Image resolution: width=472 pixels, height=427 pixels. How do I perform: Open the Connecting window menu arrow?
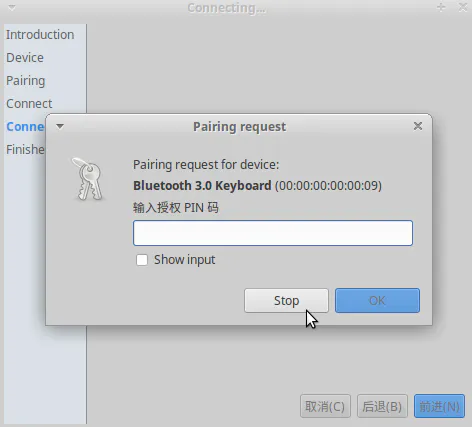coord(12,7)
